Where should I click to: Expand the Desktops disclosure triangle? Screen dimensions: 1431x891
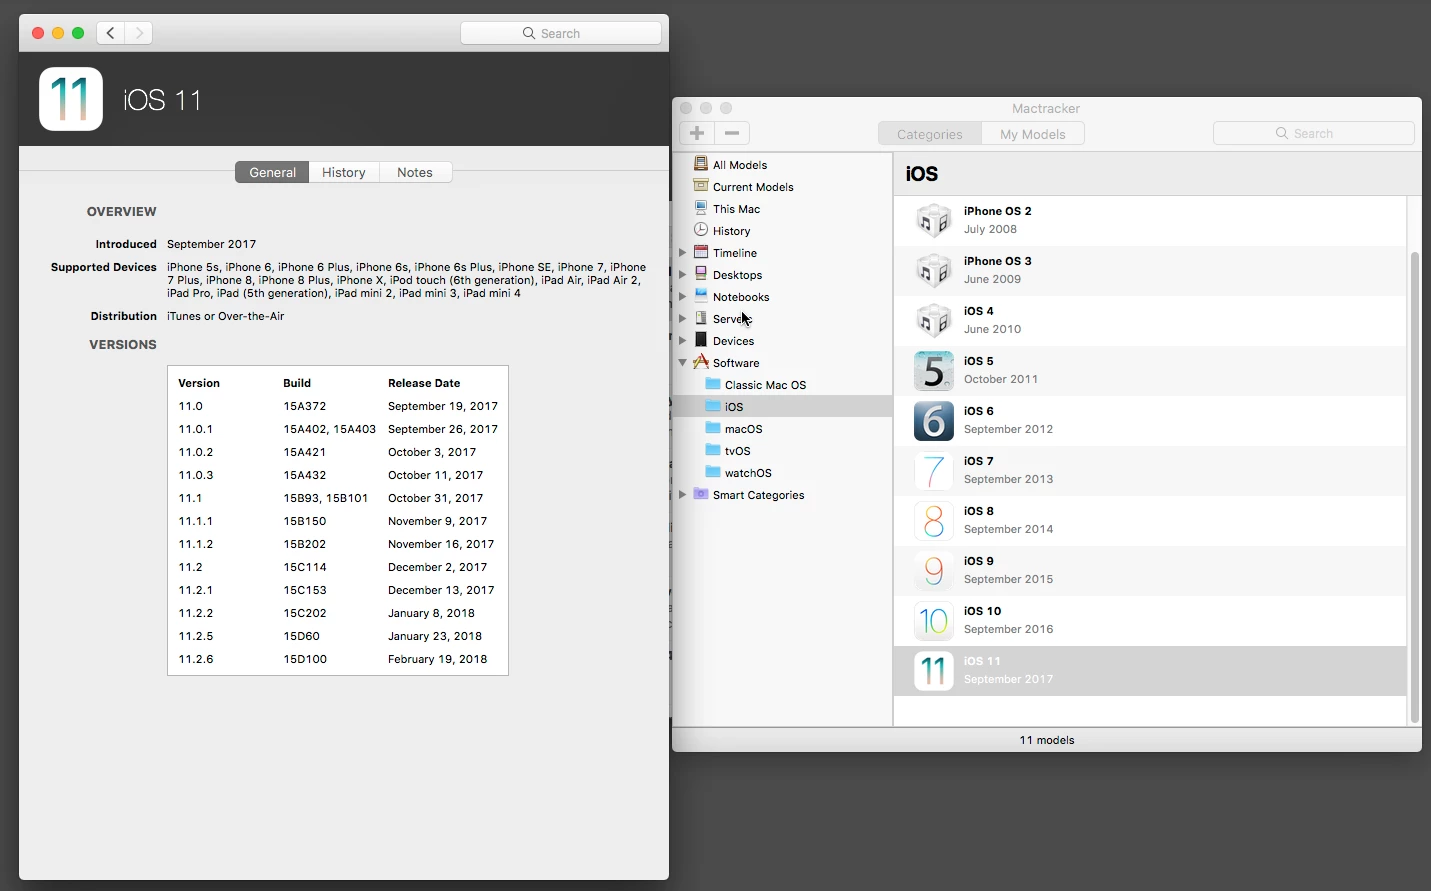click(x=683, y=275)
